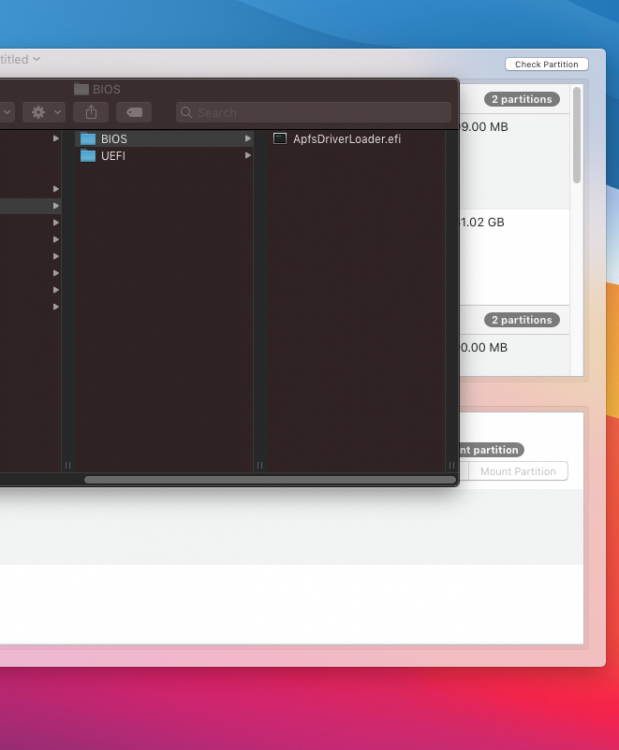Open the view options dropdown left of gear
Viewport: 619px width, 750px height.
tap(7, 112)
